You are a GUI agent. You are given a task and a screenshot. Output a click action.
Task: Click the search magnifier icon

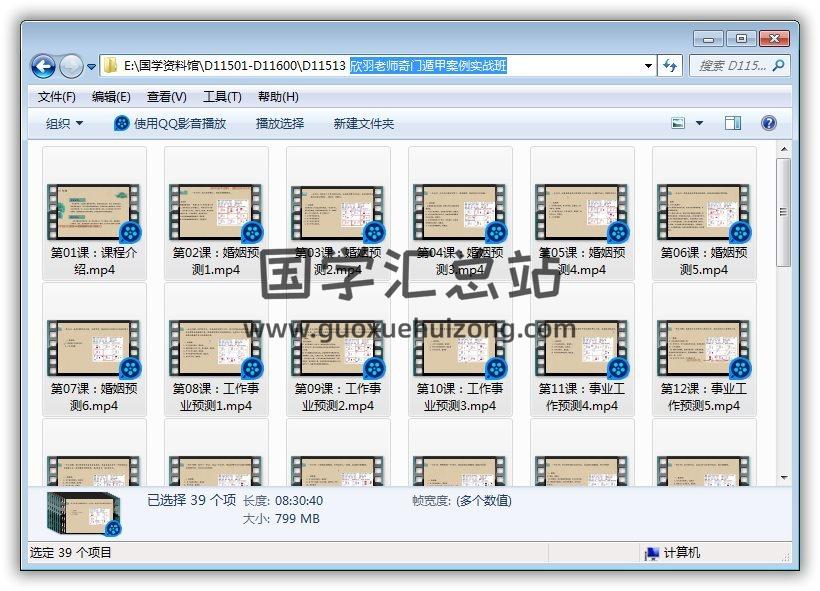coord(778,66)
